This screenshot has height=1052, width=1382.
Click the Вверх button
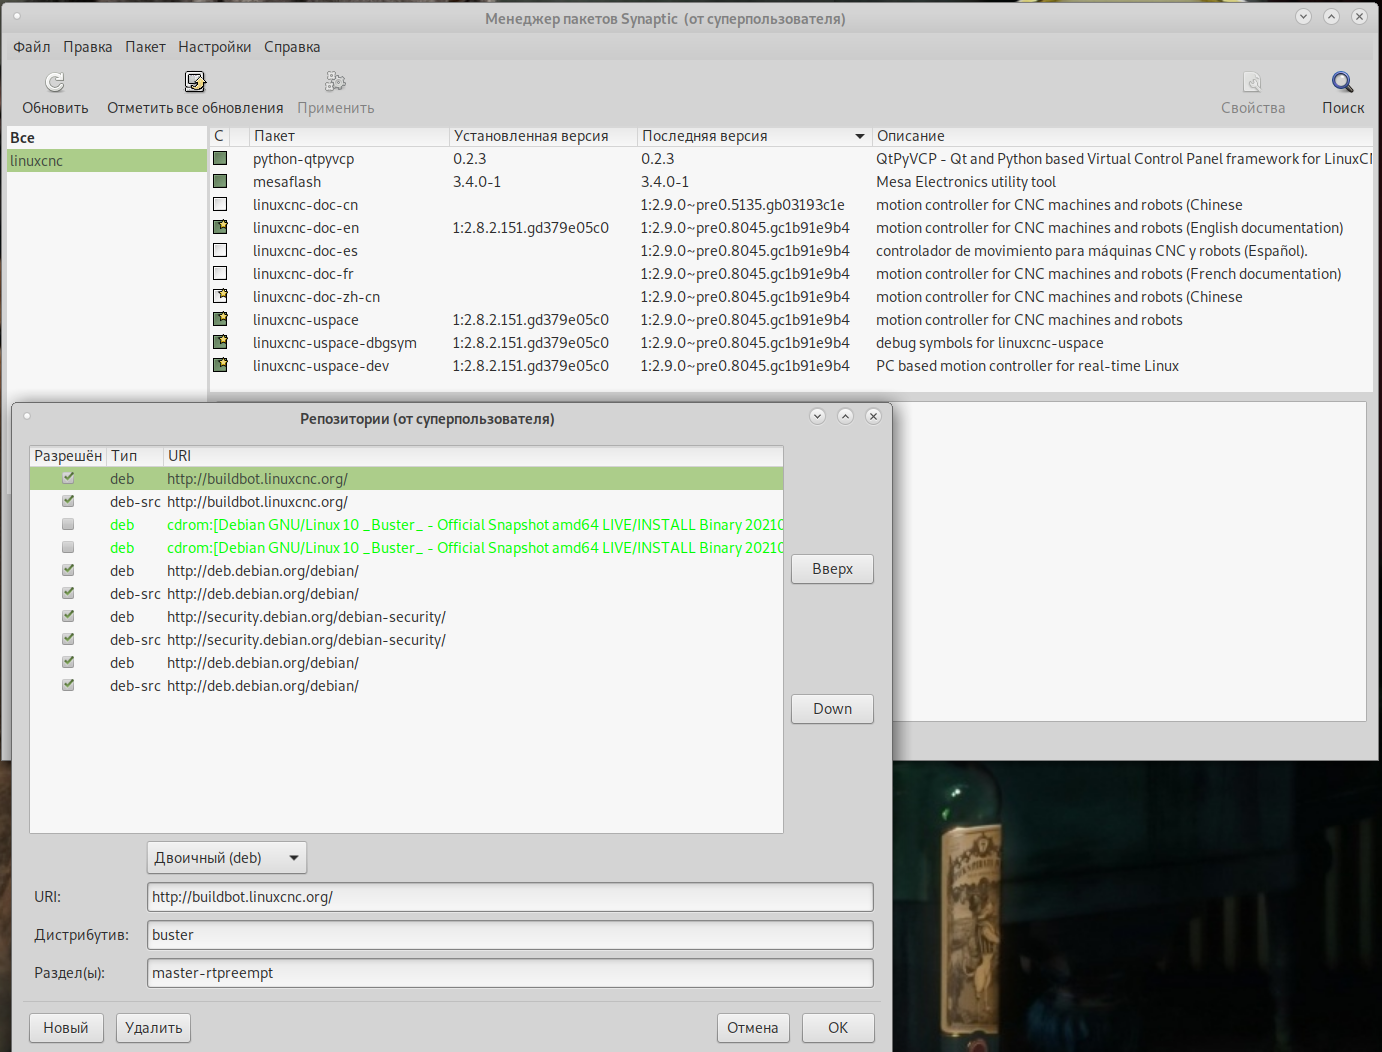tap(832, 569)
